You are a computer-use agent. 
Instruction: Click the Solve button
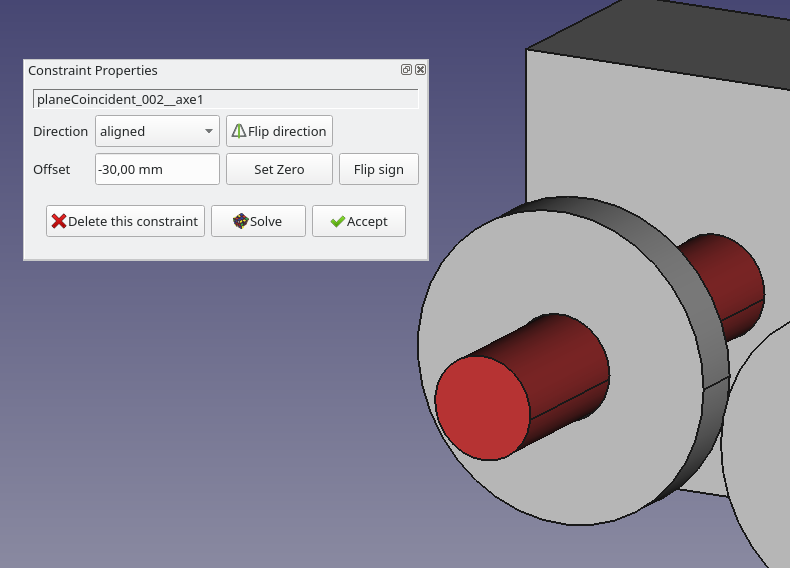pyautogui.click(x=258, y=221)
